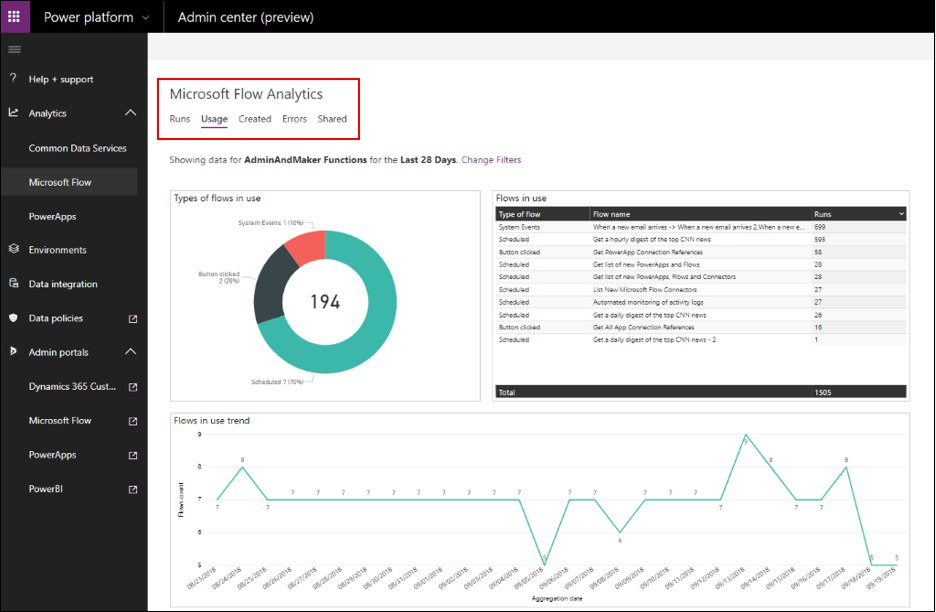The image size is (936, 612).
Task: Open the Created tab
Action: pos(255,119)
